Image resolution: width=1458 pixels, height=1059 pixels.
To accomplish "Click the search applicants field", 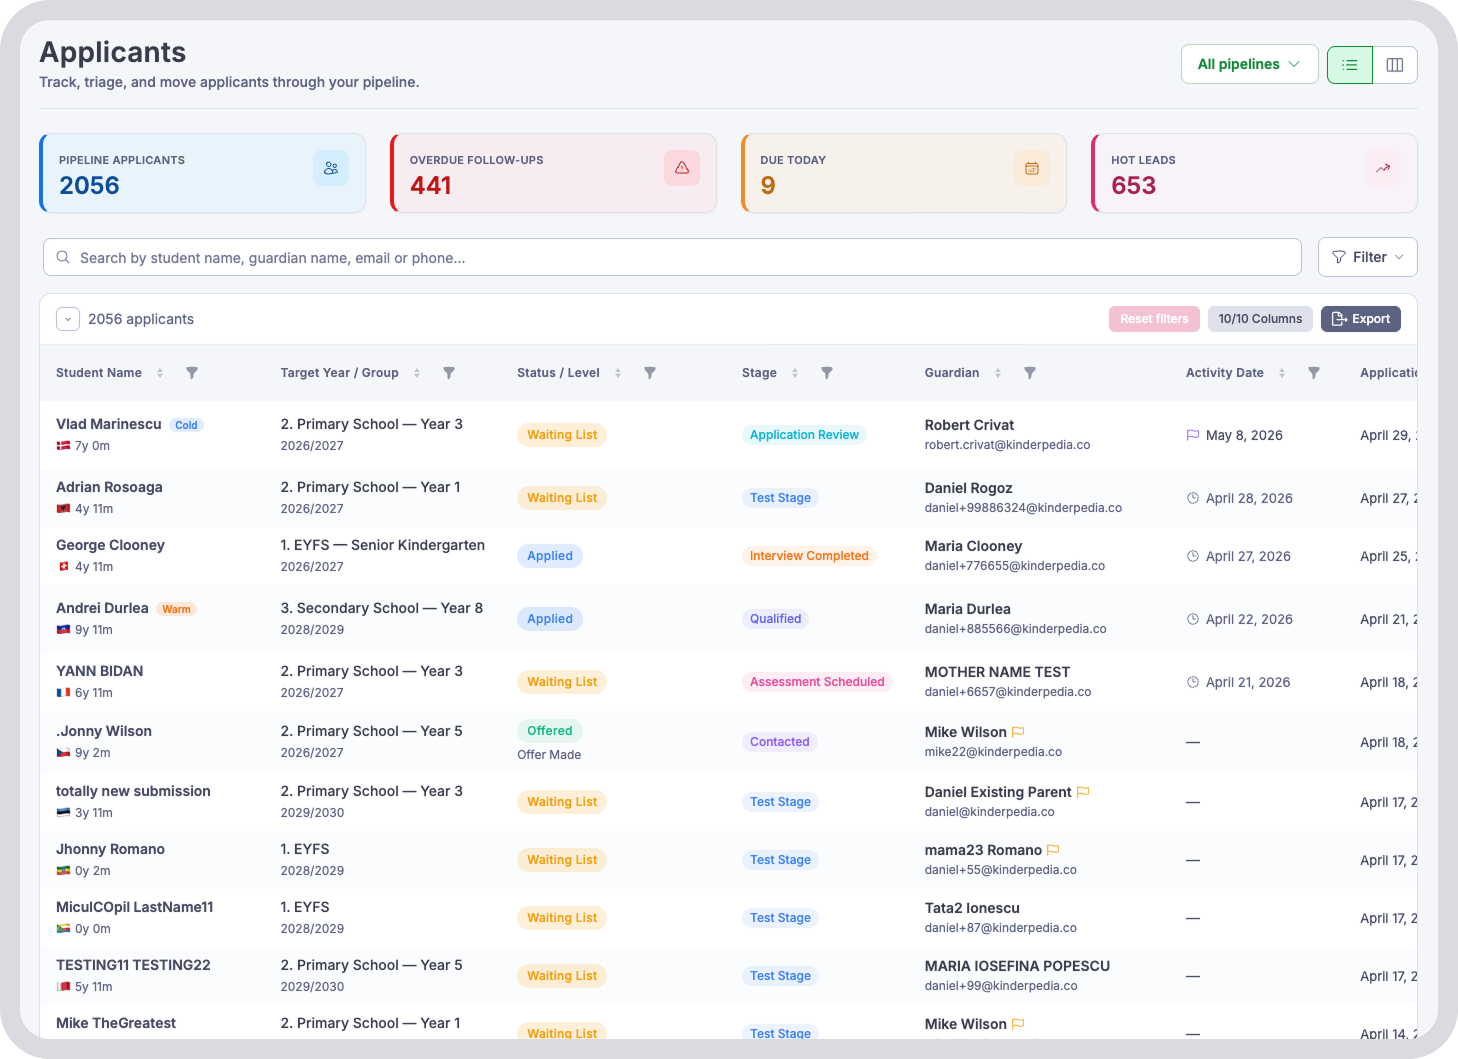I will pos(672,257).
